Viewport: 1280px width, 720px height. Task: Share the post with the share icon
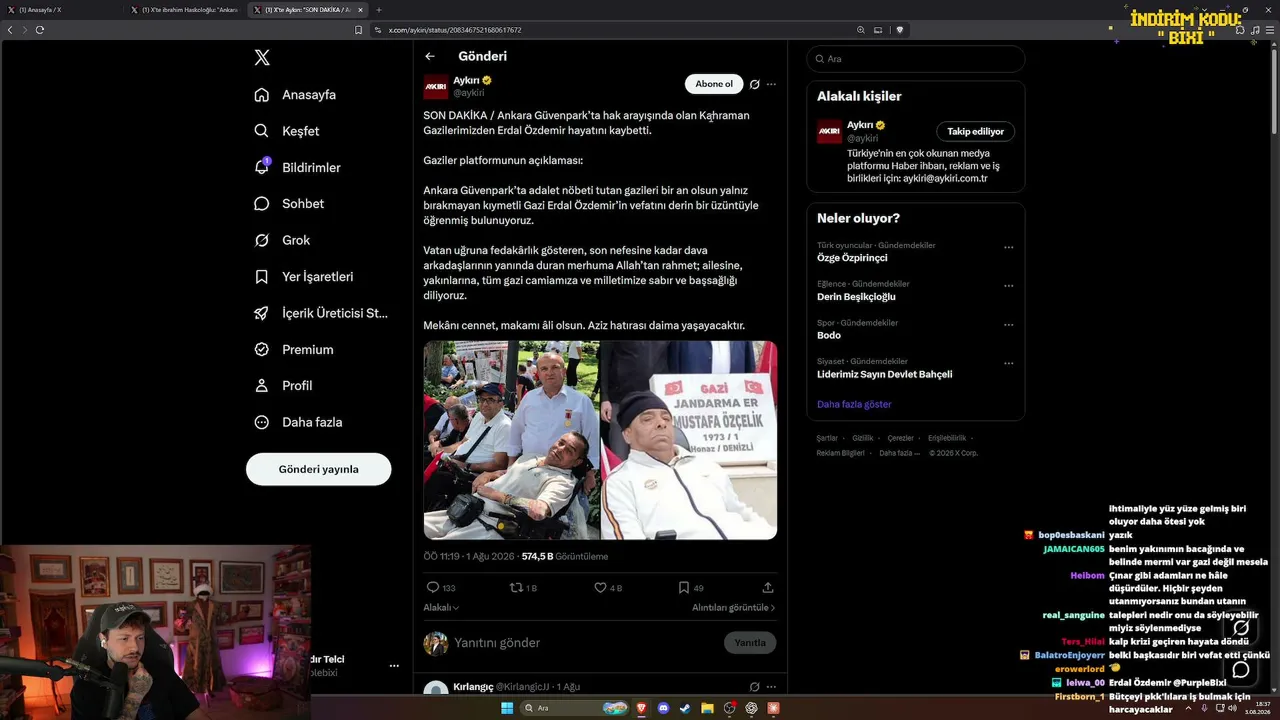click(768, 588)
